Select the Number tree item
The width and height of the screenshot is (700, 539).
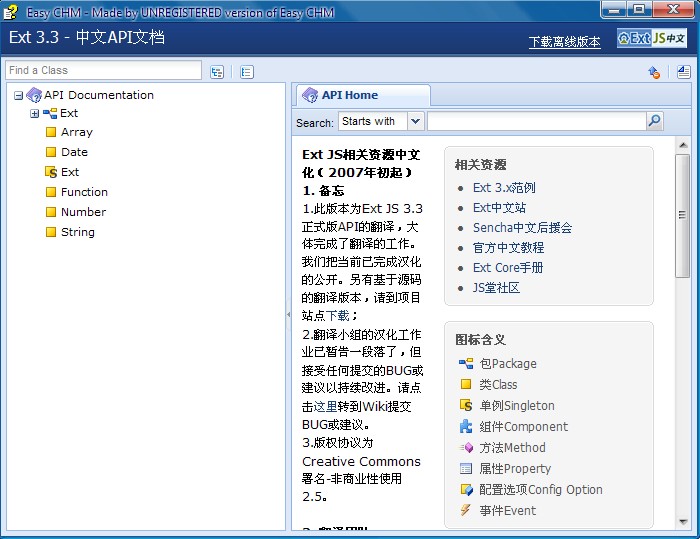[83, 212]
